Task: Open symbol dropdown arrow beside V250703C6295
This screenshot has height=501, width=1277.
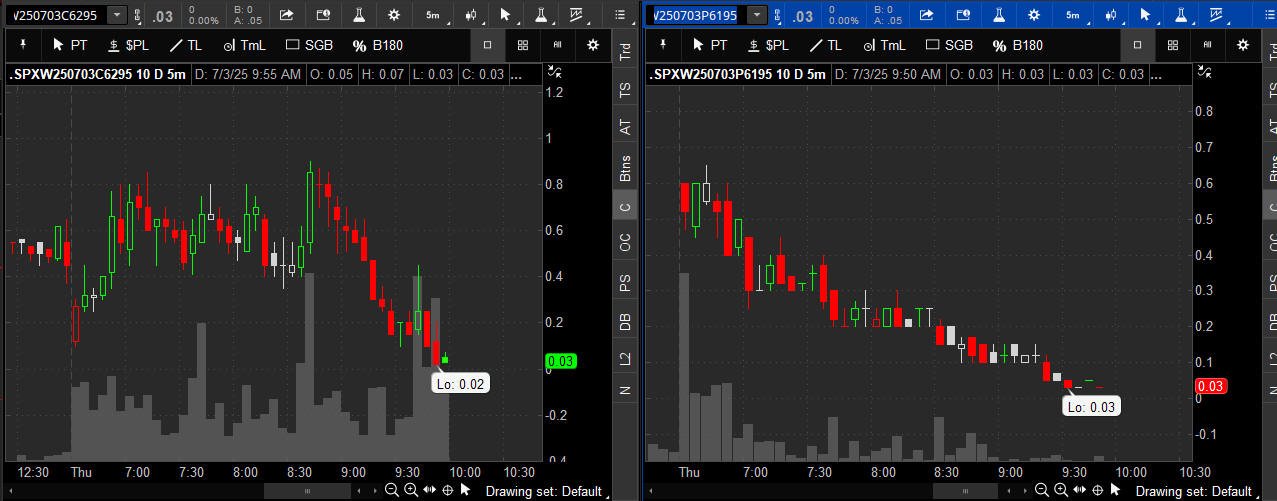Action: pos(117,15)
